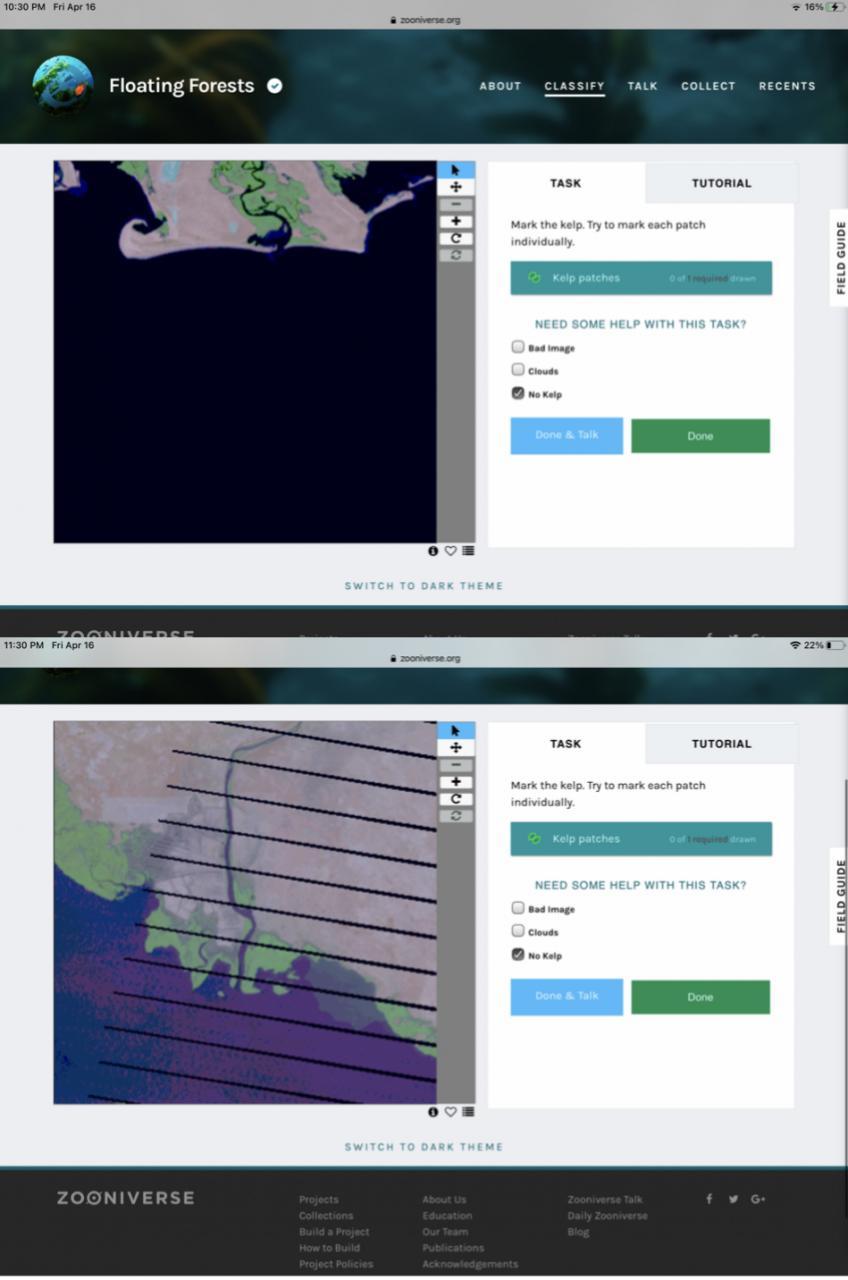Open TALK in the header navigation

(x=642, y=86)
